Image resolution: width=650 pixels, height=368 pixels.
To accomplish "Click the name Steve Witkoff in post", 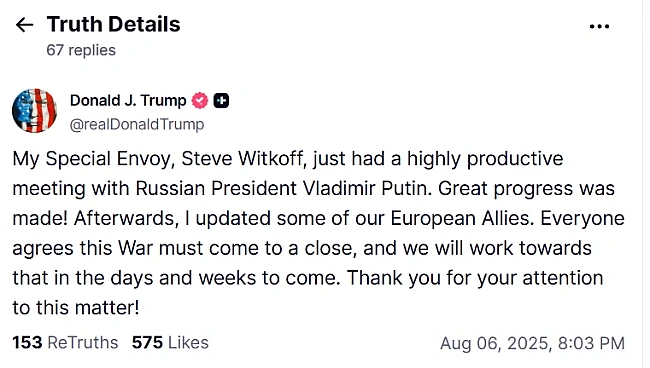I will coord(243,159).
